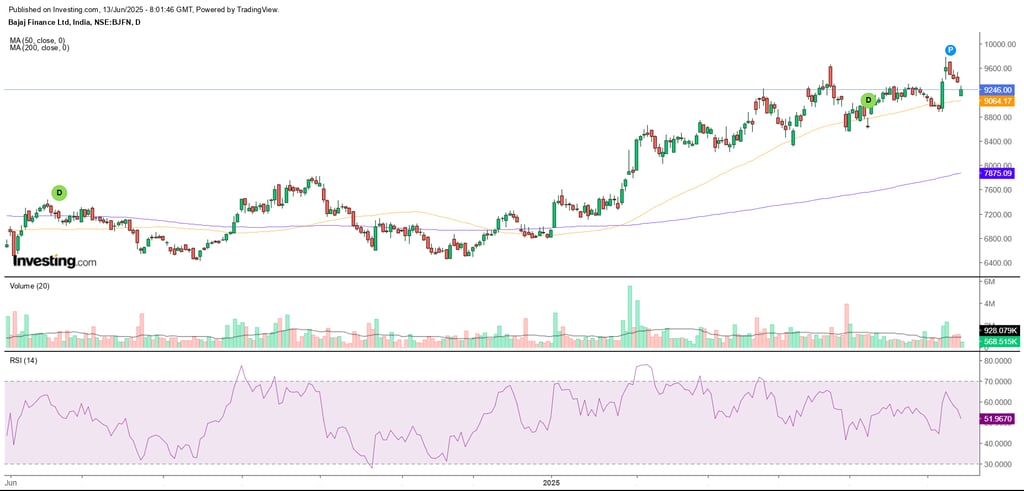1024x491 pixels.
Task: Click the 7600.00 price axis label
Action: tap(1000, 190)
